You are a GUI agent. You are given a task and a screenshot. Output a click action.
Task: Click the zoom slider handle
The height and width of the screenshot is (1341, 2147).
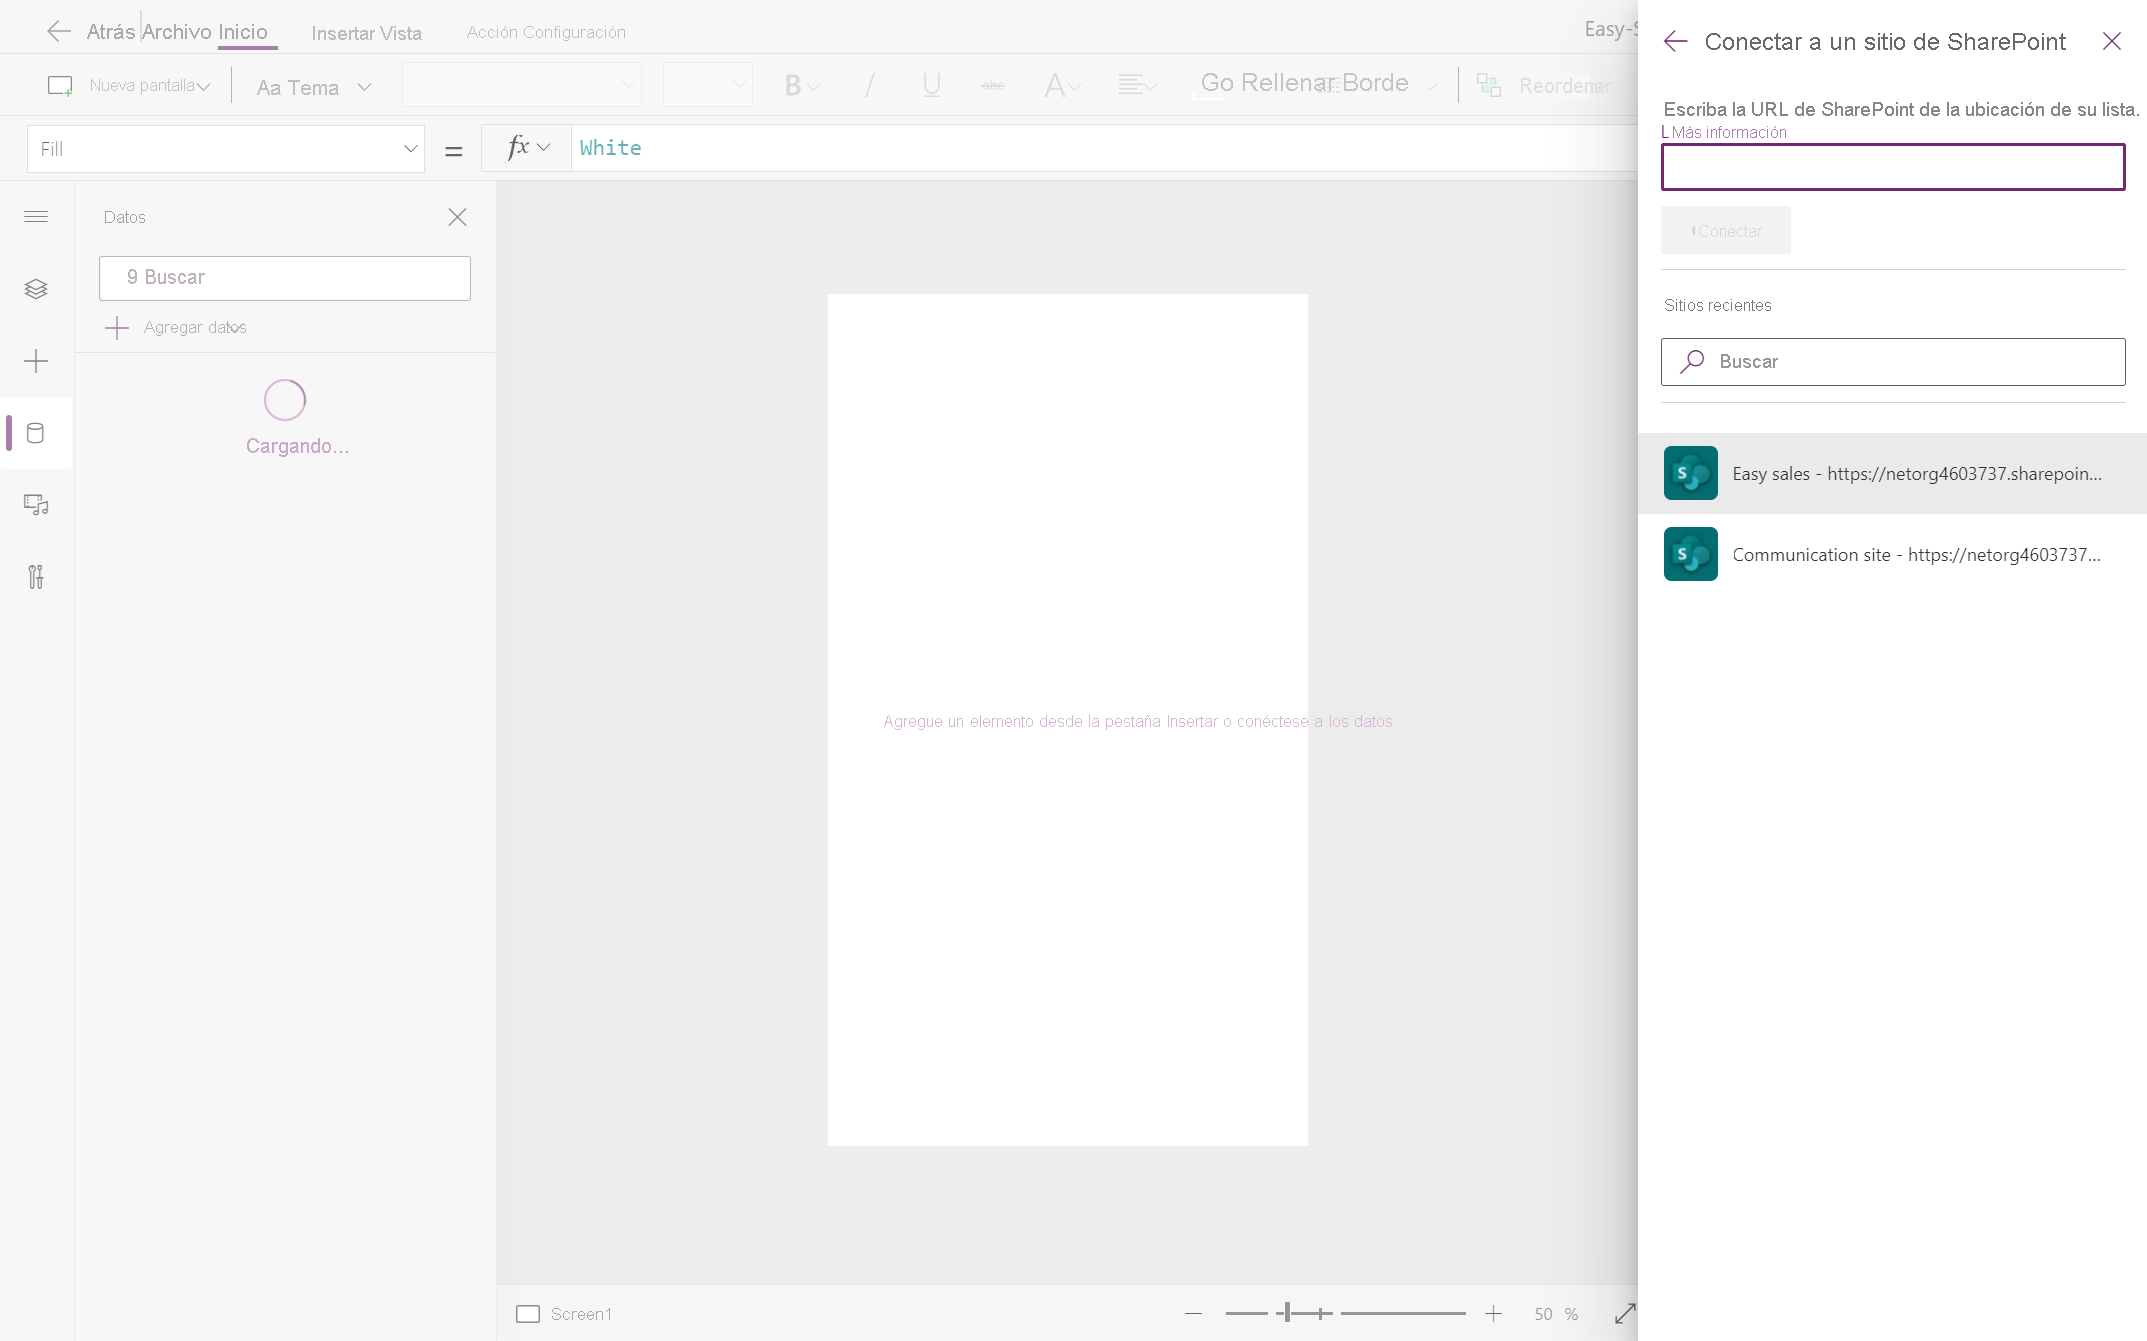click(x=1287, y=1313)
